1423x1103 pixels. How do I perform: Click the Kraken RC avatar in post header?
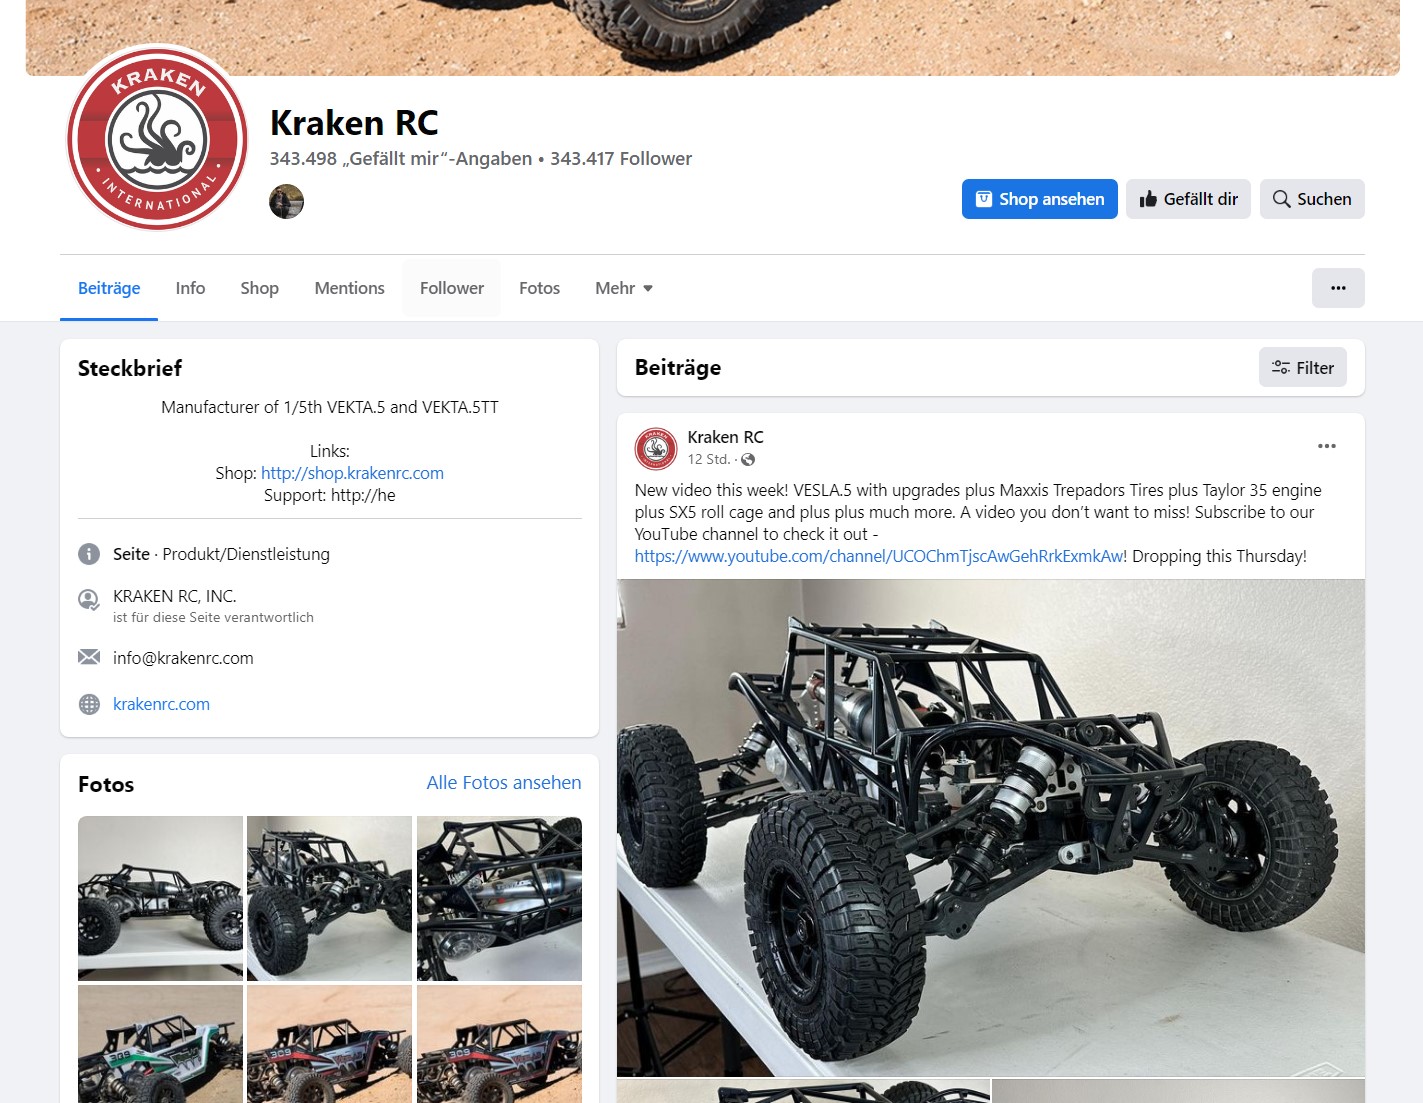click(x=656, y=448)
